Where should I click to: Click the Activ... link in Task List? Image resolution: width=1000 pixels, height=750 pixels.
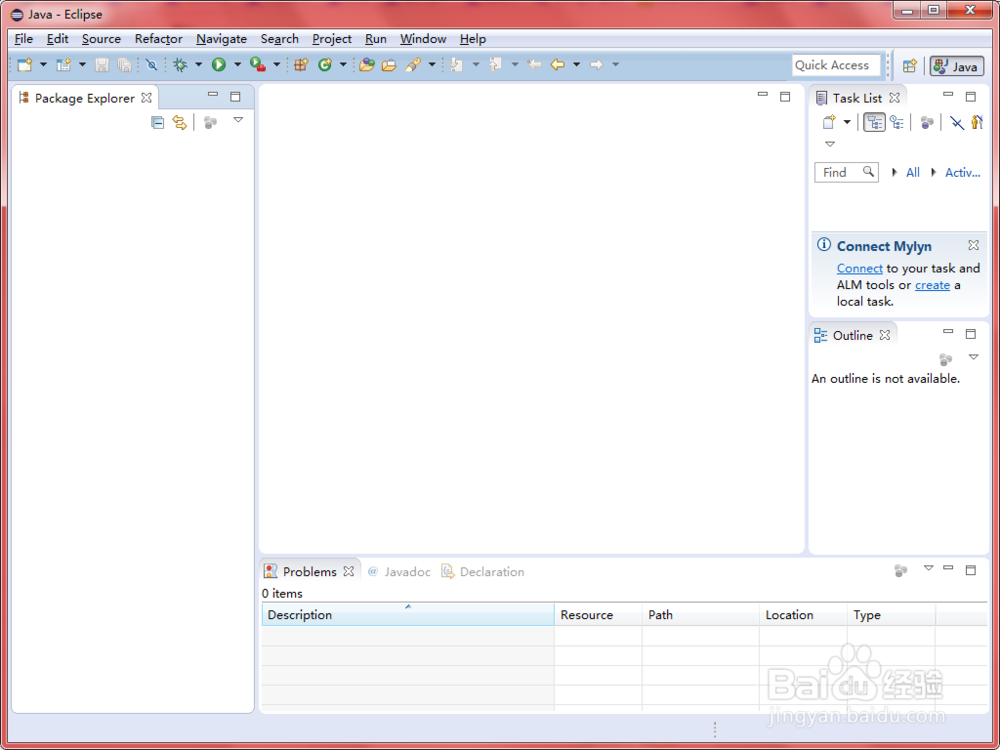click(x=962, y=172)
